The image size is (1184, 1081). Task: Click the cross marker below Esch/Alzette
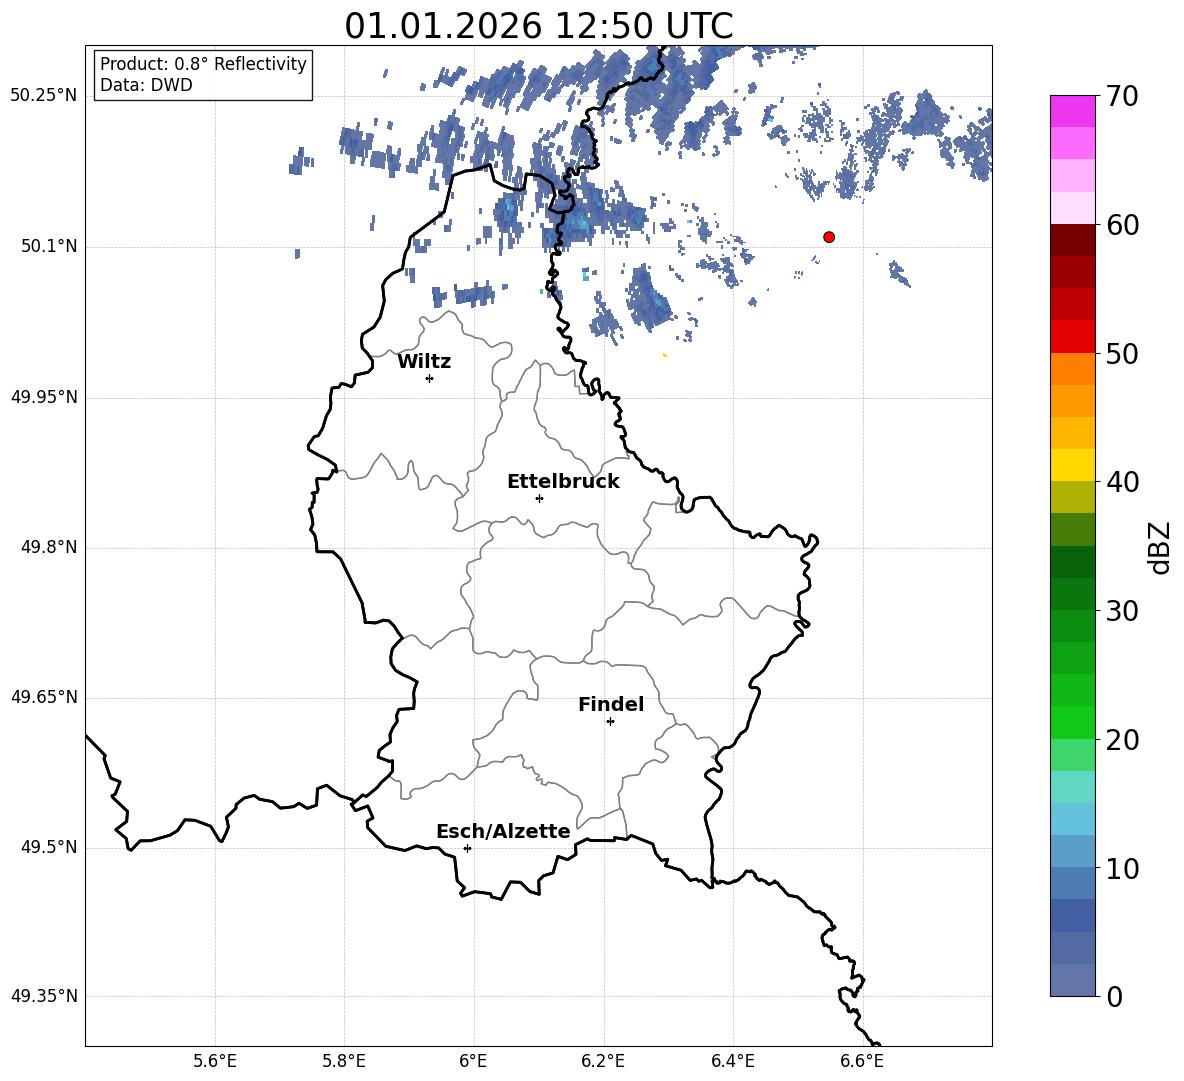point(467,848)
